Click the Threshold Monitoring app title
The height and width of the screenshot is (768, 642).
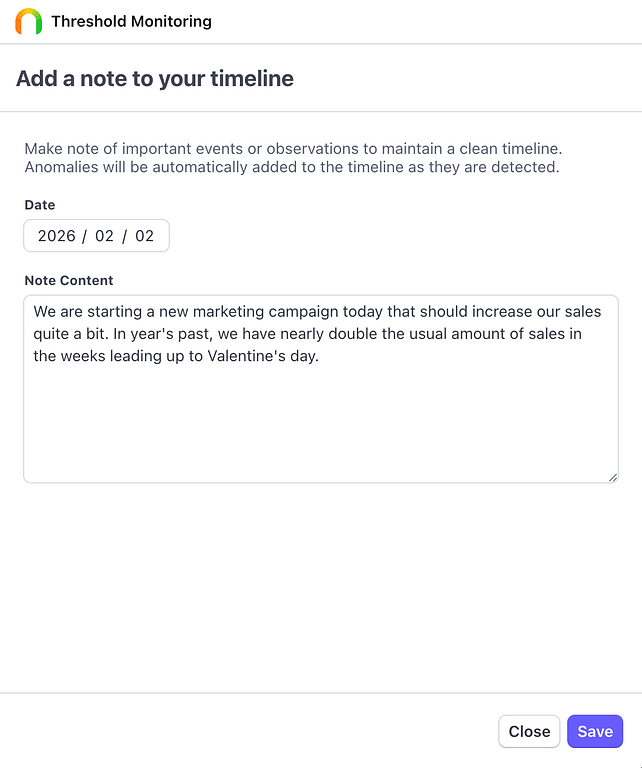131,21
